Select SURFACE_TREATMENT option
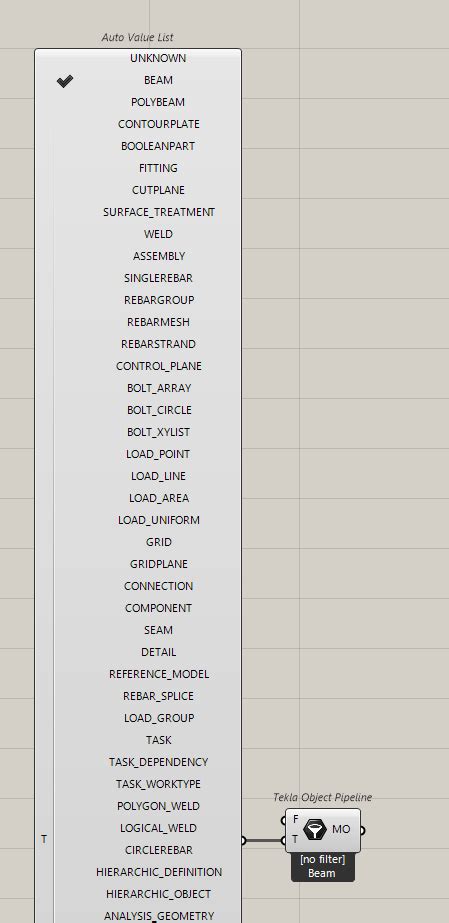Viewport: 449px width, 923px height. coord(158,212)
